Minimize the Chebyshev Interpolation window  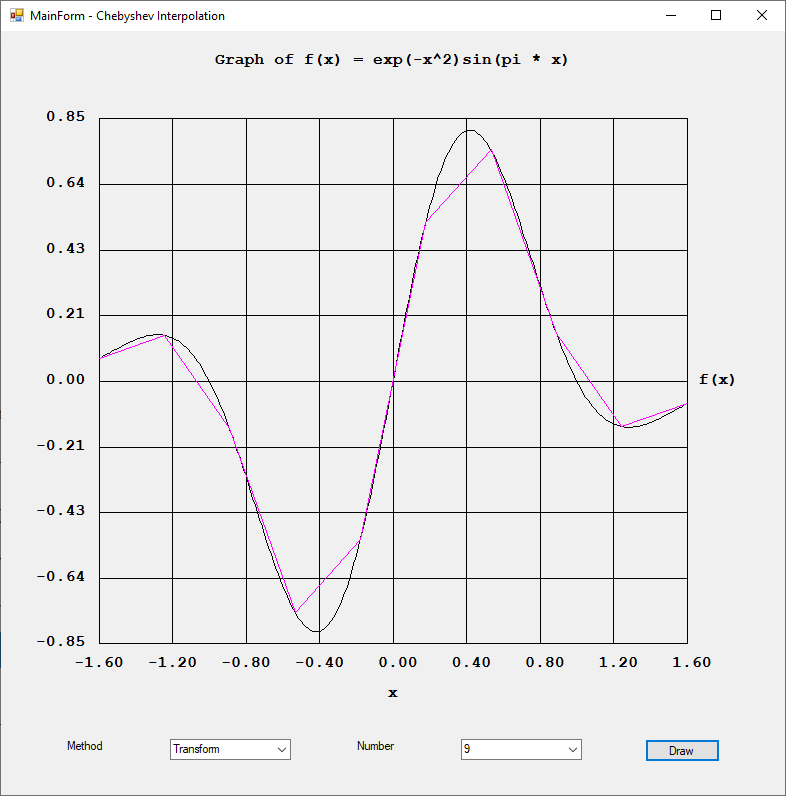pos(670,16)
